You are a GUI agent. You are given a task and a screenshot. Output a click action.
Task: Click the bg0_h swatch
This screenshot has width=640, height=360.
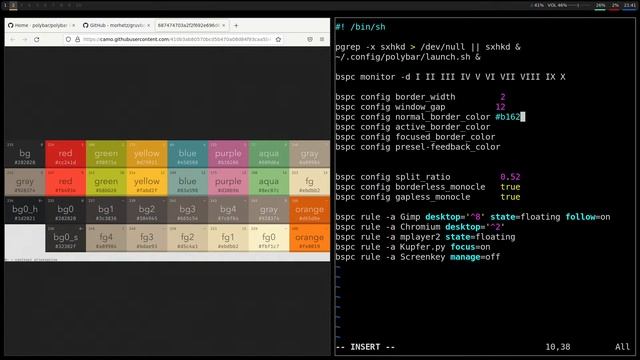pyautogui.click(x=25, y=210)
